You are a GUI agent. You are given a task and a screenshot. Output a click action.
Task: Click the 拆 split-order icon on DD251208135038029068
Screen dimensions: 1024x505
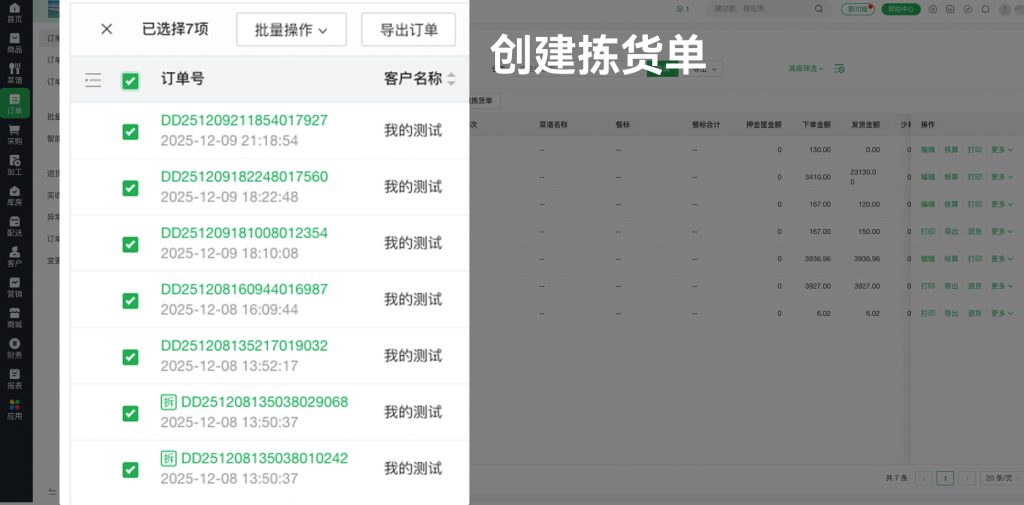(168, 402)
